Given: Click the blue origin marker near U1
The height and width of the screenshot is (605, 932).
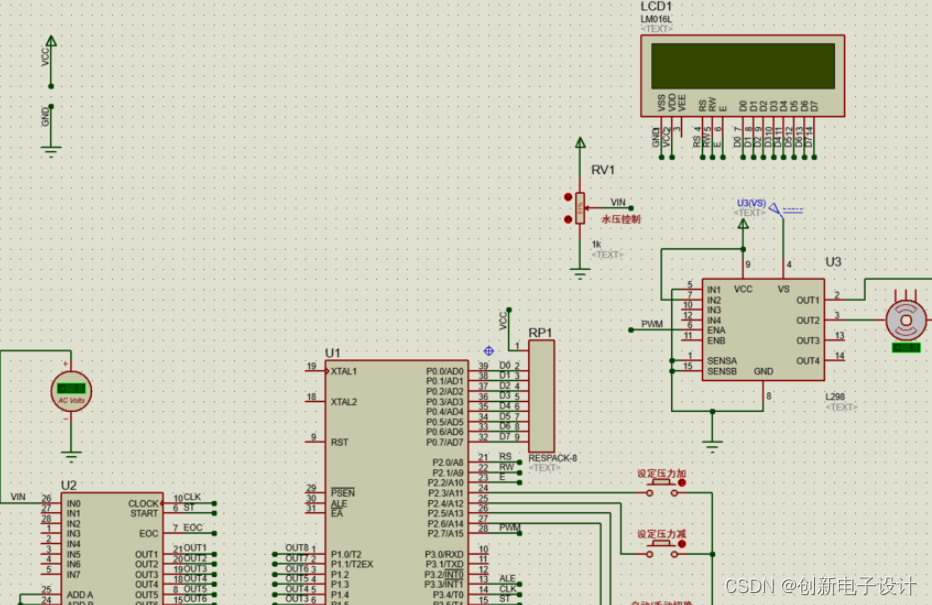Looking at the screenshot, I should pyautogui.click(x=489, y=351).
